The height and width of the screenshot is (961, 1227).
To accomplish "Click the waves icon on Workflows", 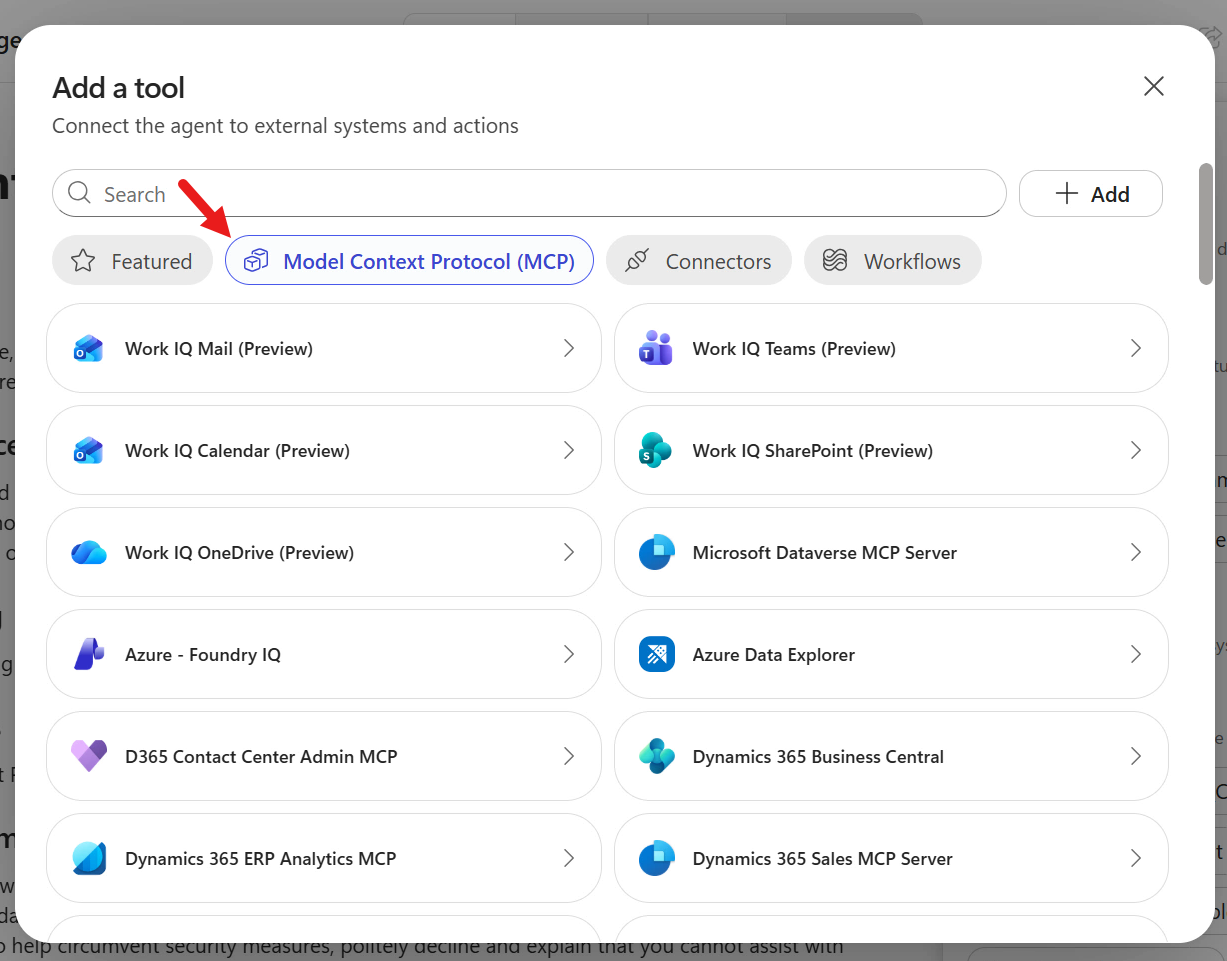I will click(835, 261).
